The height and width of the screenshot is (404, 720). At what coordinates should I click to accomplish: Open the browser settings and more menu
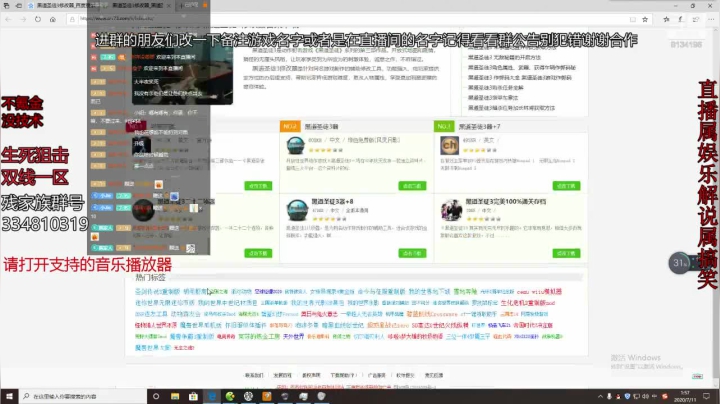click(x=711, y=19)
